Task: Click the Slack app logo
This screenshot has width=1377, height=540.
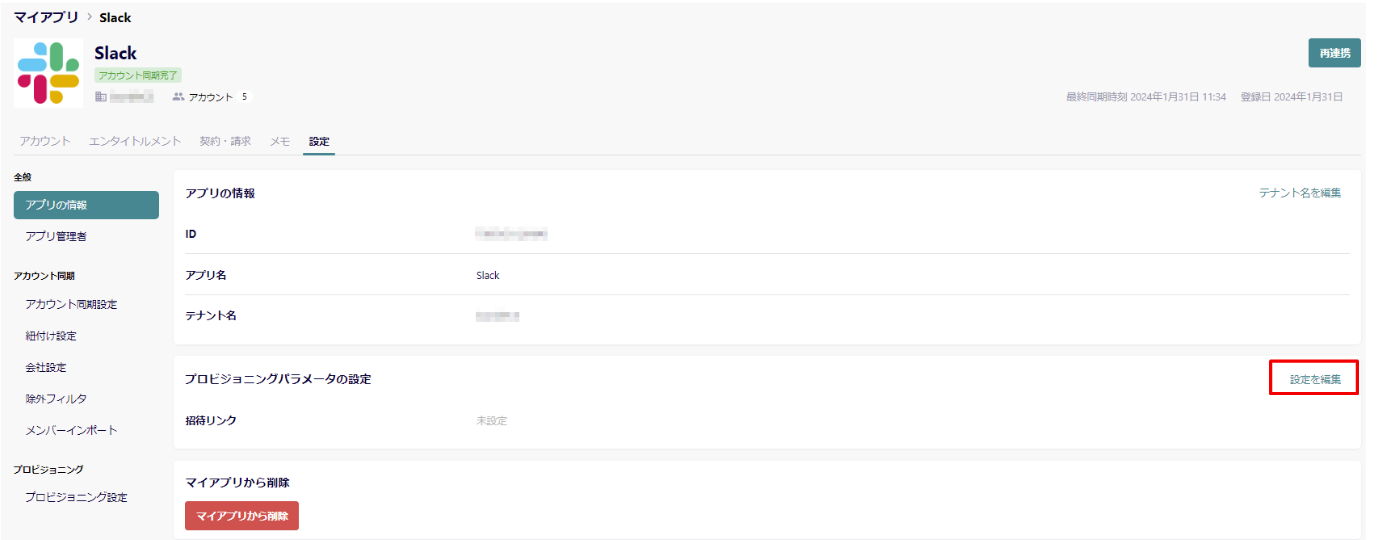Action: pyautogui.click(x=48, y=73)
